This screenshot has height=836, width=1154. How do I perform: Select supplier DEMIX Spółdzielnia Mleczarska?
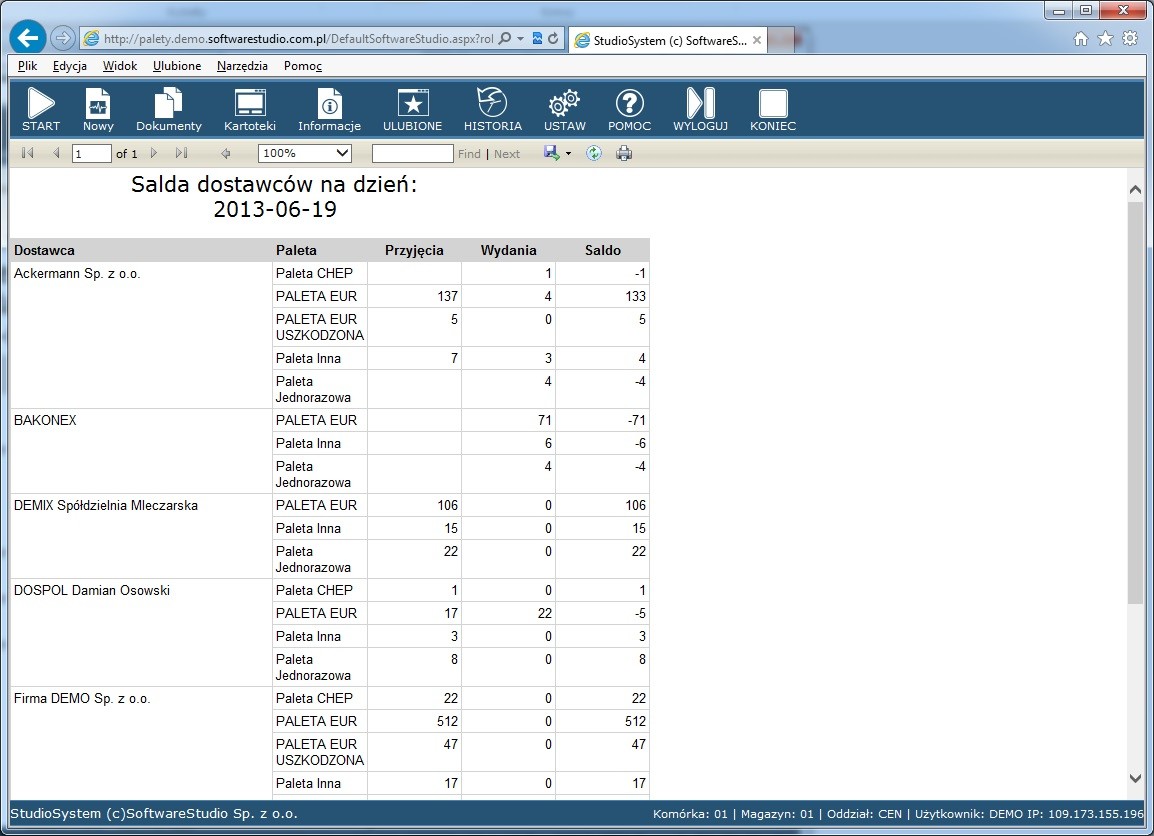pyautogui.click(x=106, y=506)
